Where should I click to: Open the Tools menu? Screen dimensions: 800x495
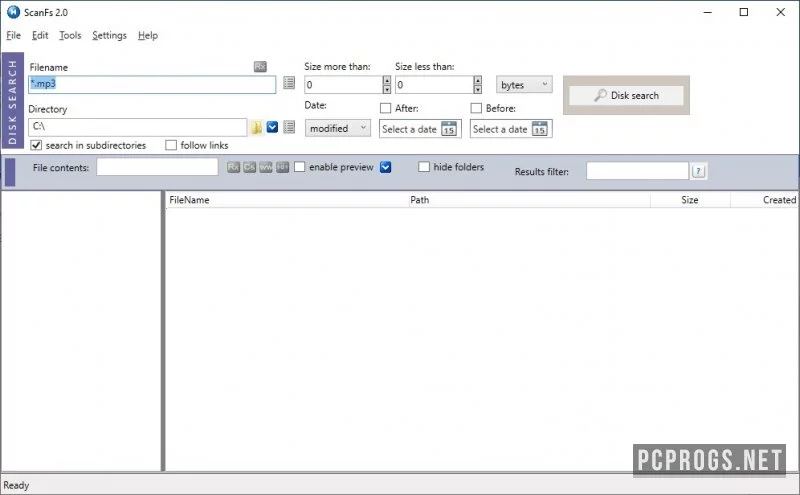[70, 35]
